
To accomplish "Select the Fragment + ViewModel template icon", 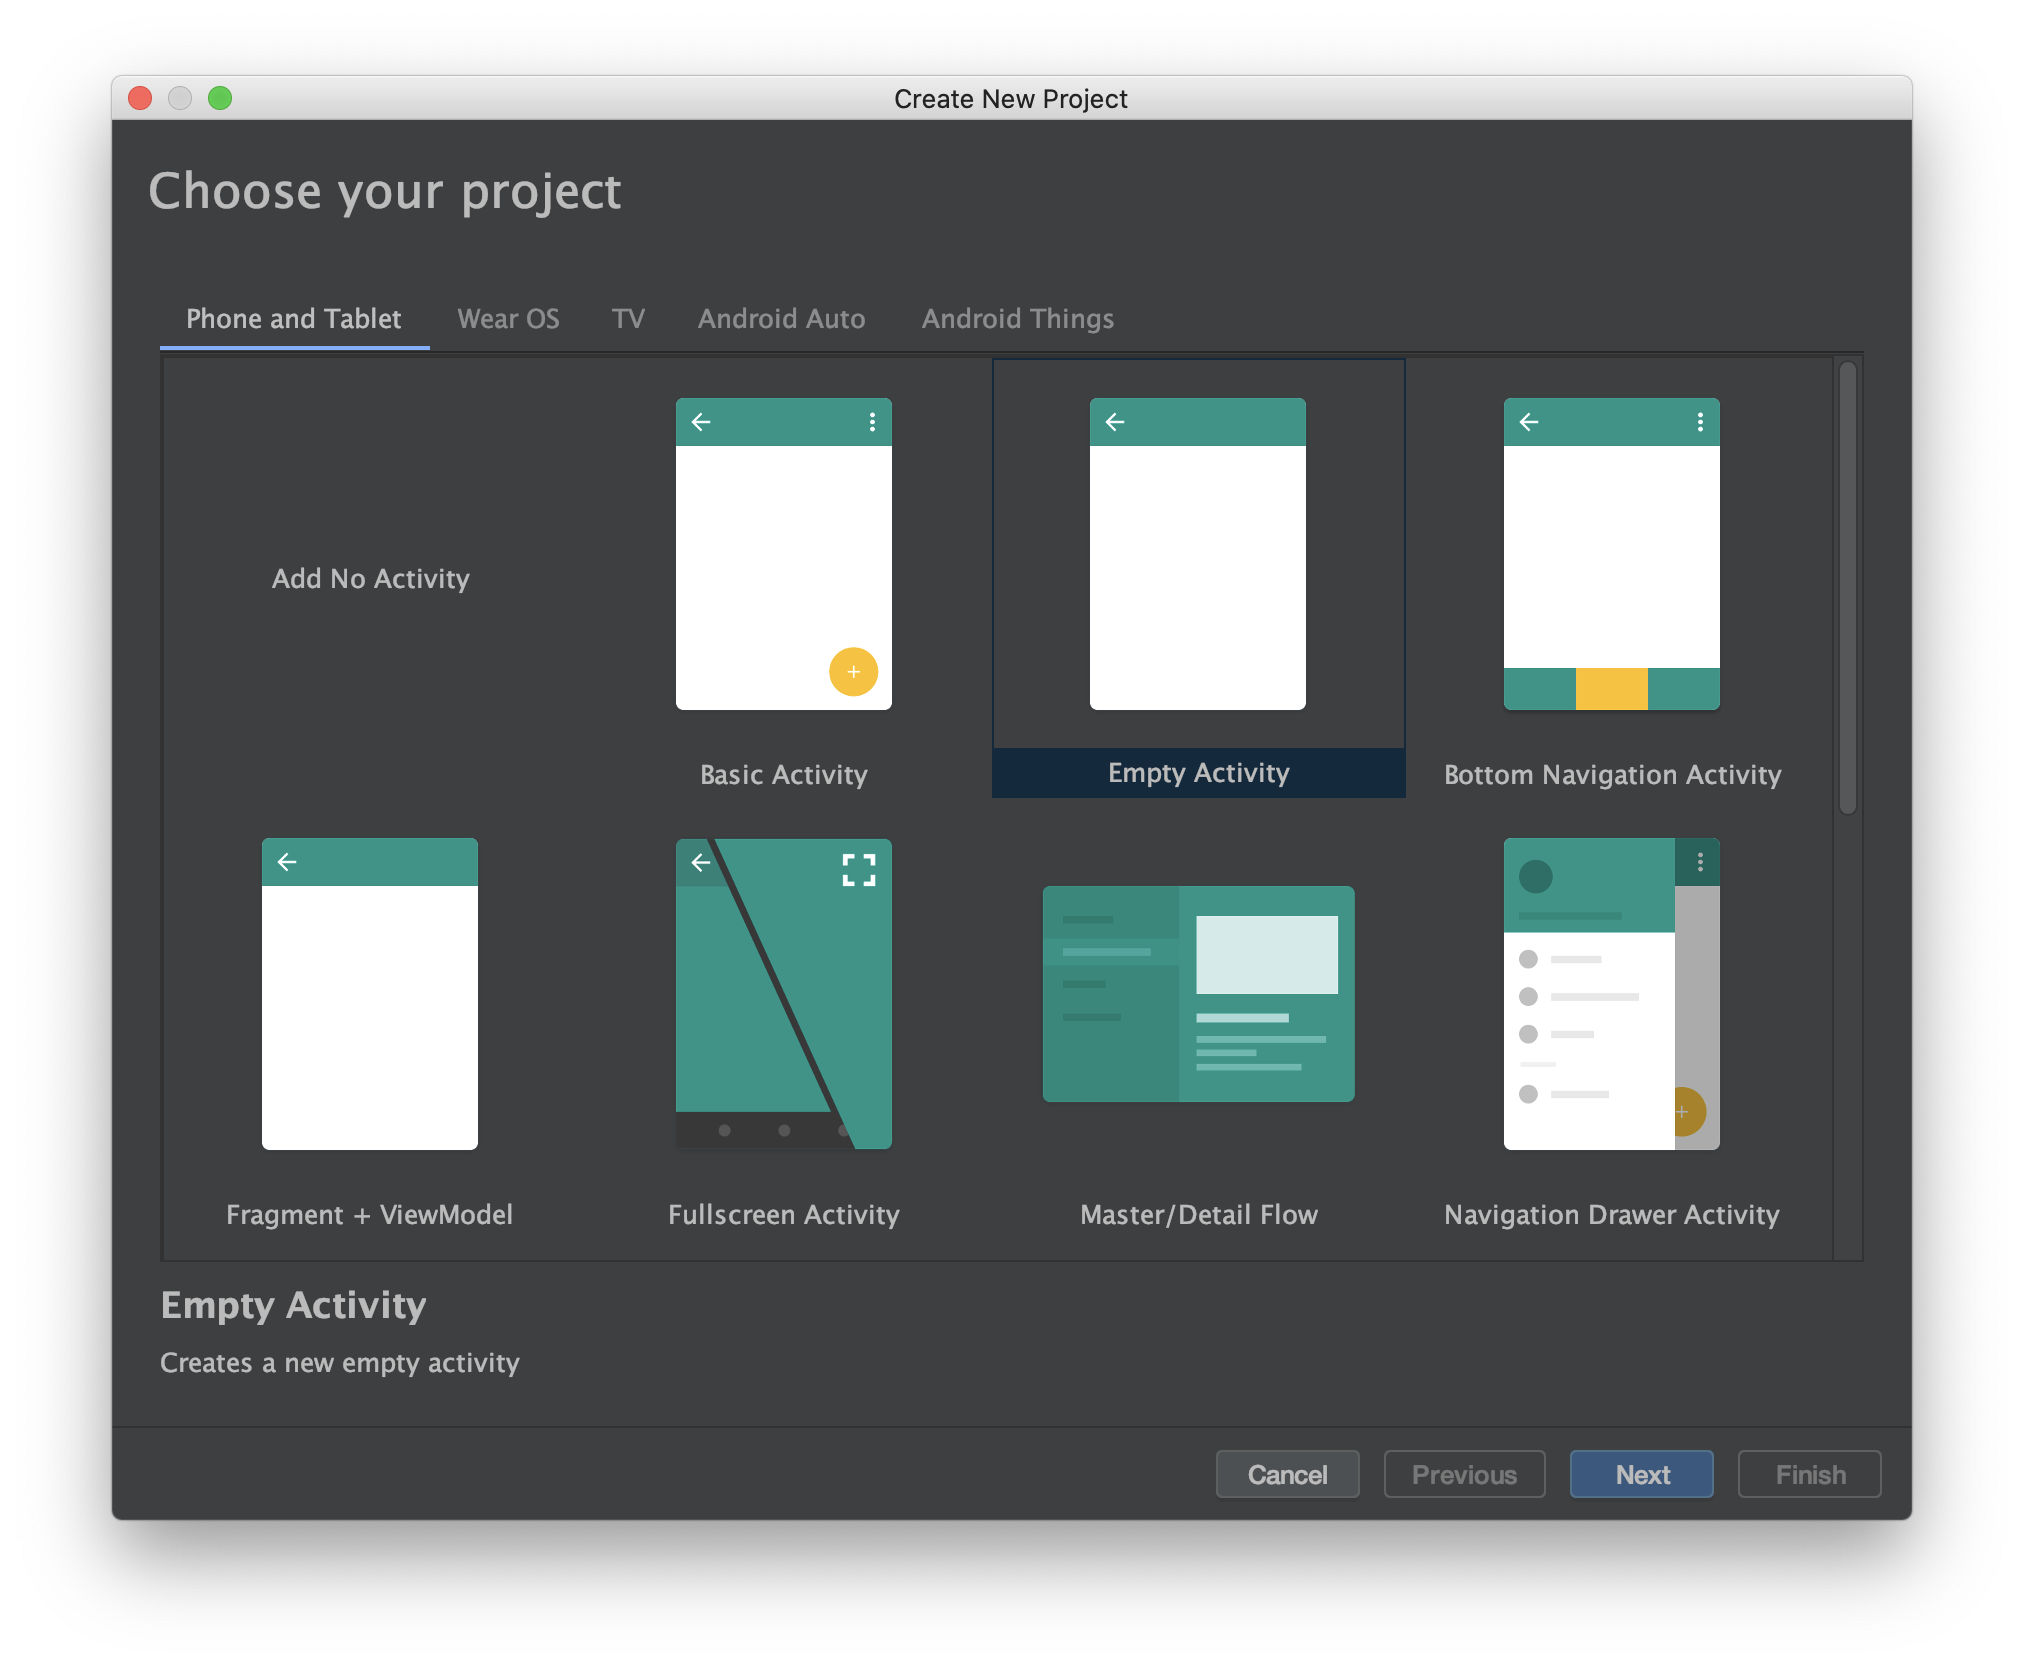I will tap(369, 994).
